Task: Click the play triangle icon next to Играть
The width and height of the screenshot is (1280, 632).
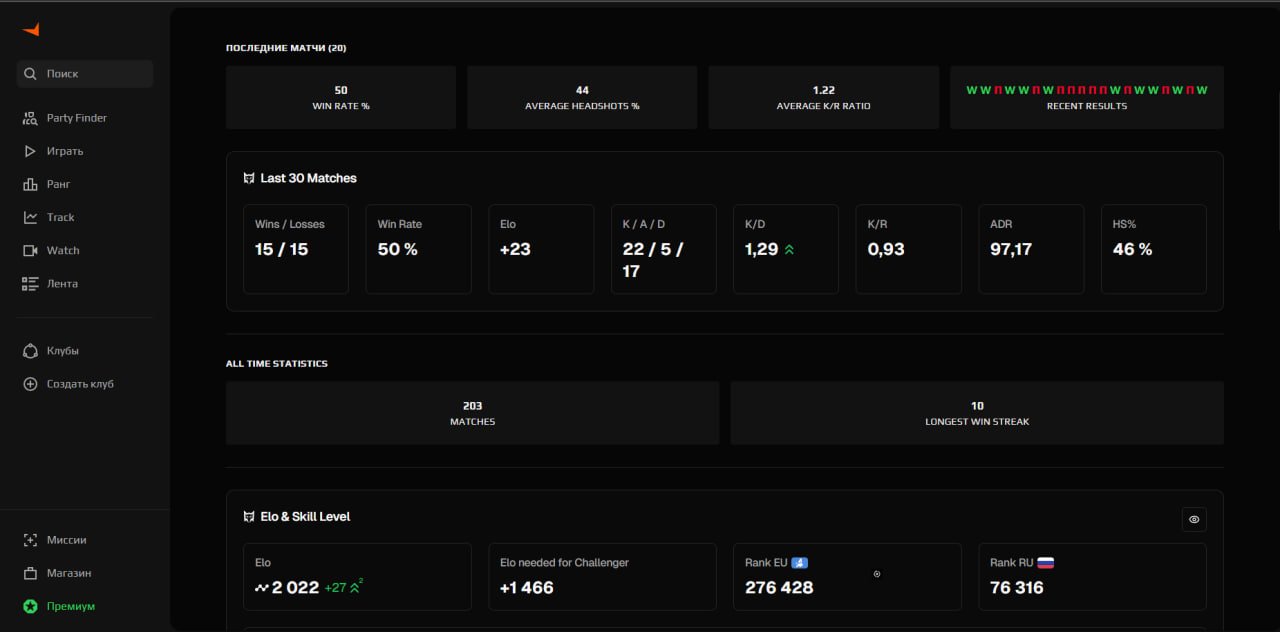Action: coord(28,151)
